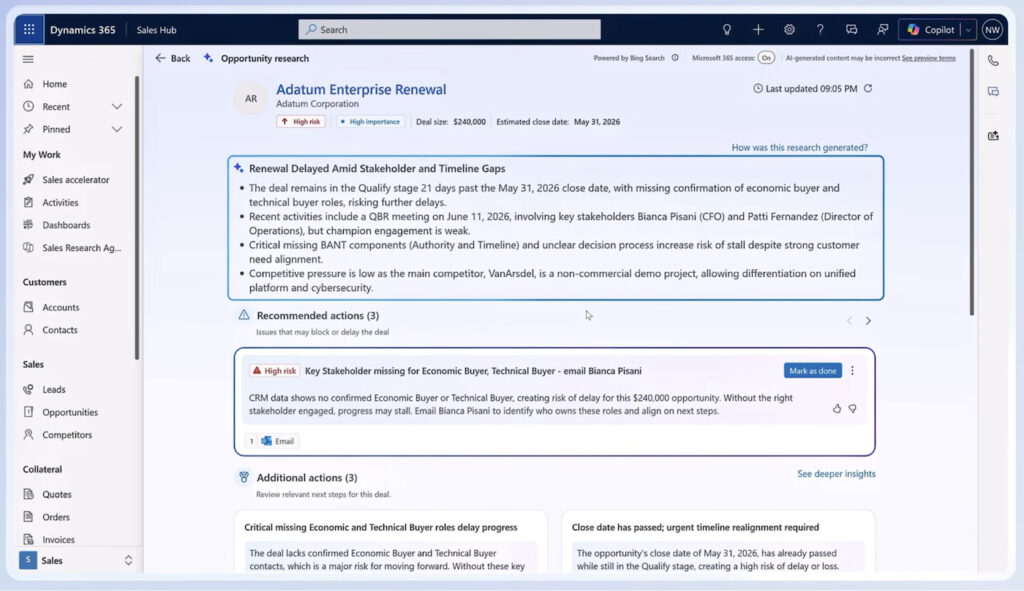Click the plus quick create icon
This screenshot has width=1024, height=591.
(x=758, y=29)
